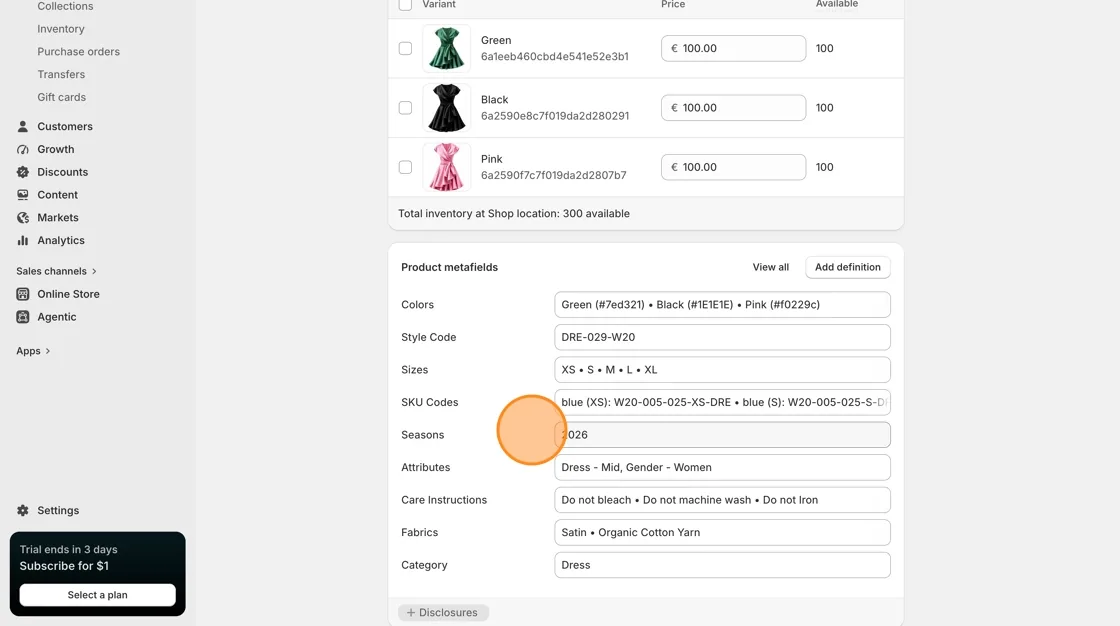The height and width of the screenshot is (626, 1120).
Task: Open Growth via its gauge icon
Action: (x=23, y=149)
